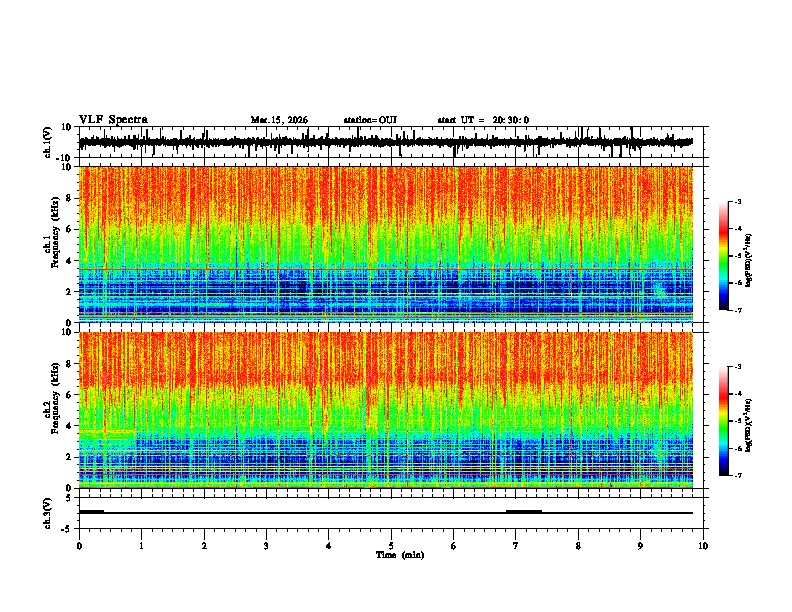Click the "5" tick on ch.3(V) axis
The width and height of the screenshot is (792, 612).
tap(69, 498)
